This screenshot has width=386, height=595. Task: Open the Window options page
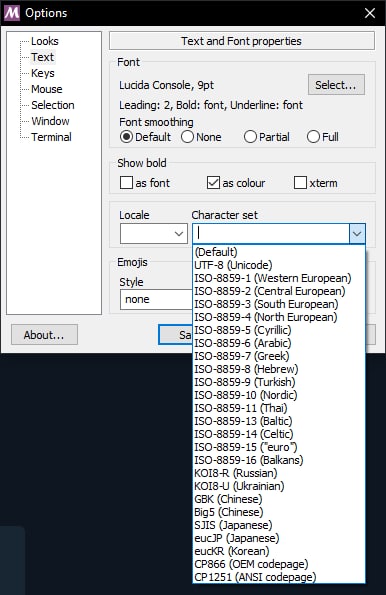click(50, 121)
